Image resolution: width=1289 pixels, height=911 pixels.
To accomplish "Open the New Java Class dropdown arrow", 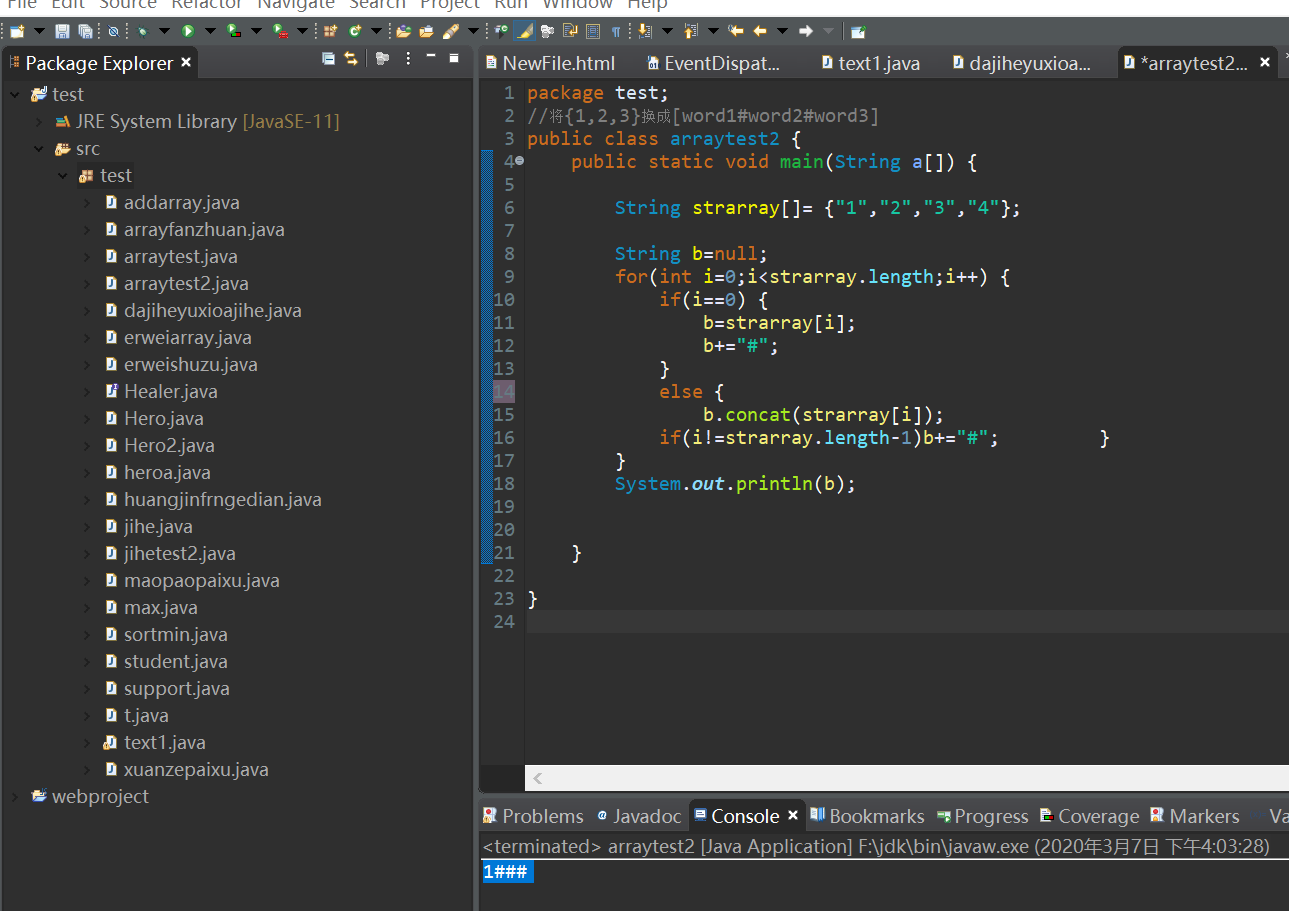I will tap(376, 31).
